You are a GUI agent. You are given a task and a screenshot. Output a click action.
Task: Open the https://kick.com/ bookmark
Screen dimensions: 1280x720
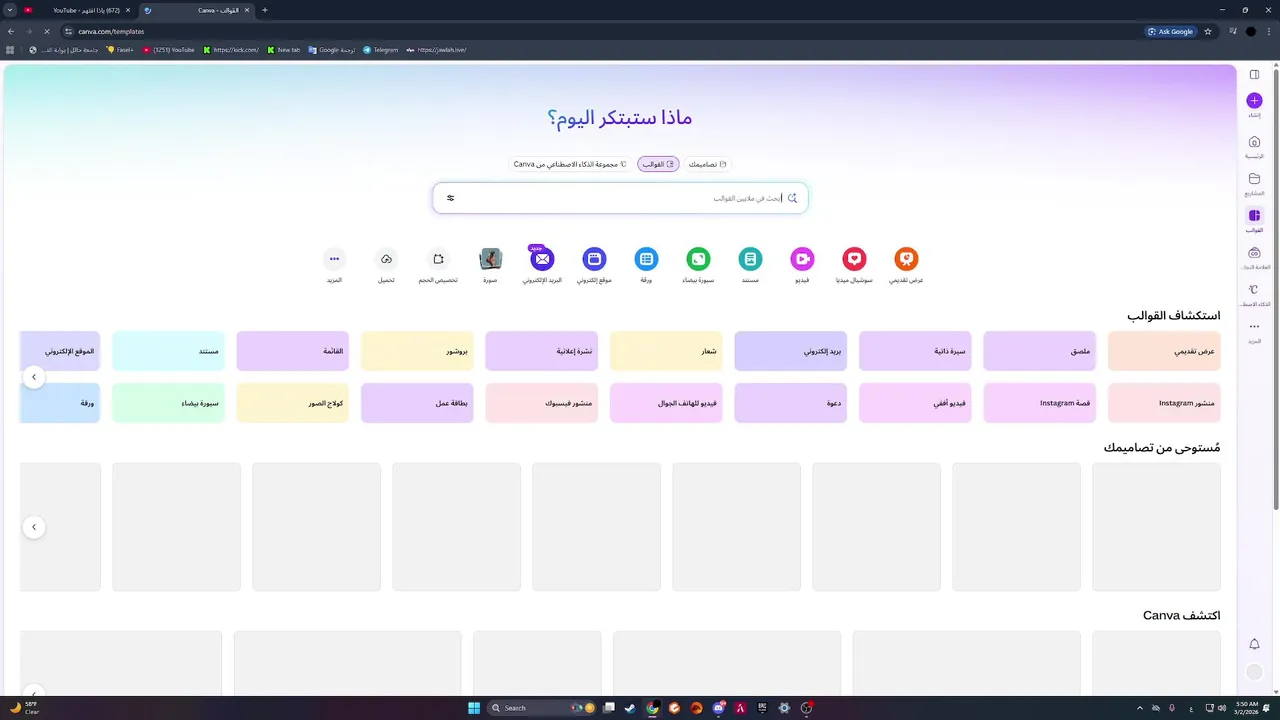coord(231,50)
